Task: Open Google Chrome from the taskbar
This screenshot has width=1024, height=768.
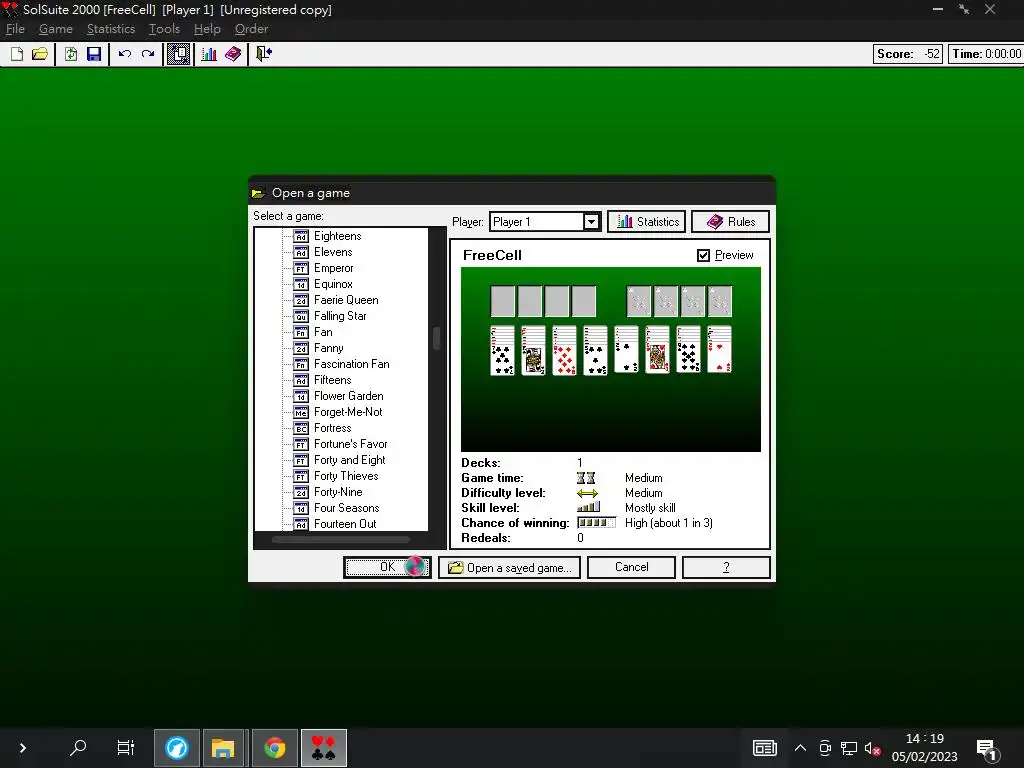Action: [275, 748]
